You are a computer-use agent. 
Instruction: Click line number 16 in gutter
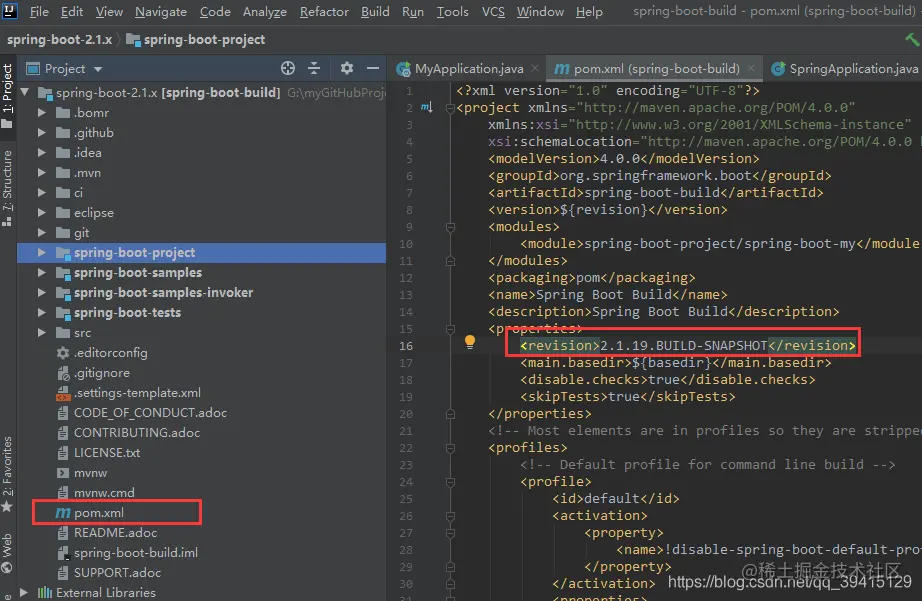[x=406, y=346]
